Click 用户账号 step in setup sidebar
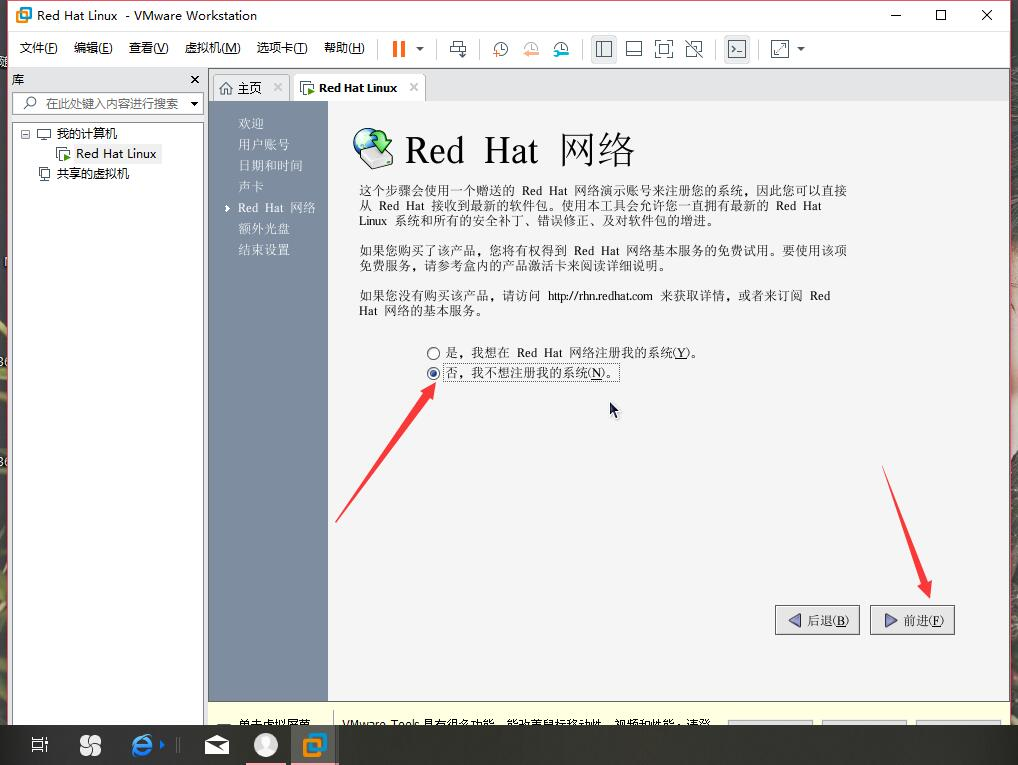The image size is (1018, 765). tap(264, 144)
